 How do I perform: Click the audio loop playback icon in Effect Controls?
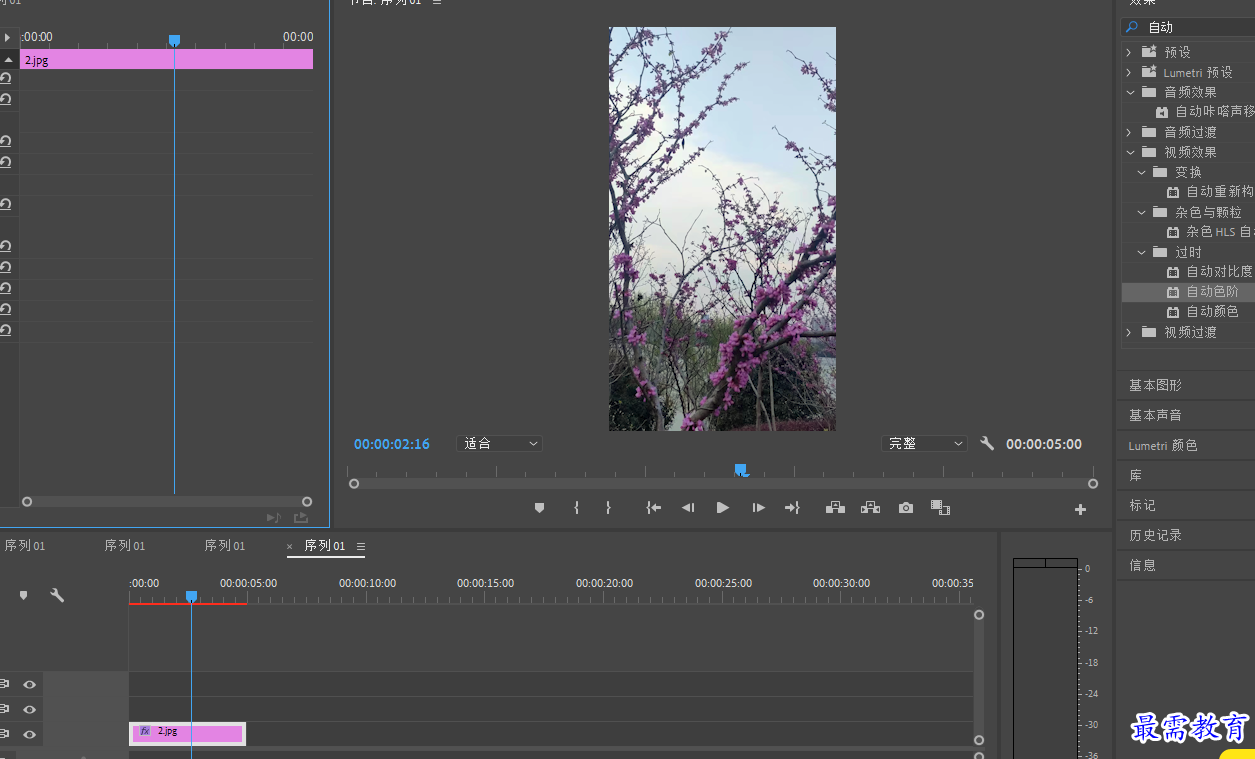274,517
